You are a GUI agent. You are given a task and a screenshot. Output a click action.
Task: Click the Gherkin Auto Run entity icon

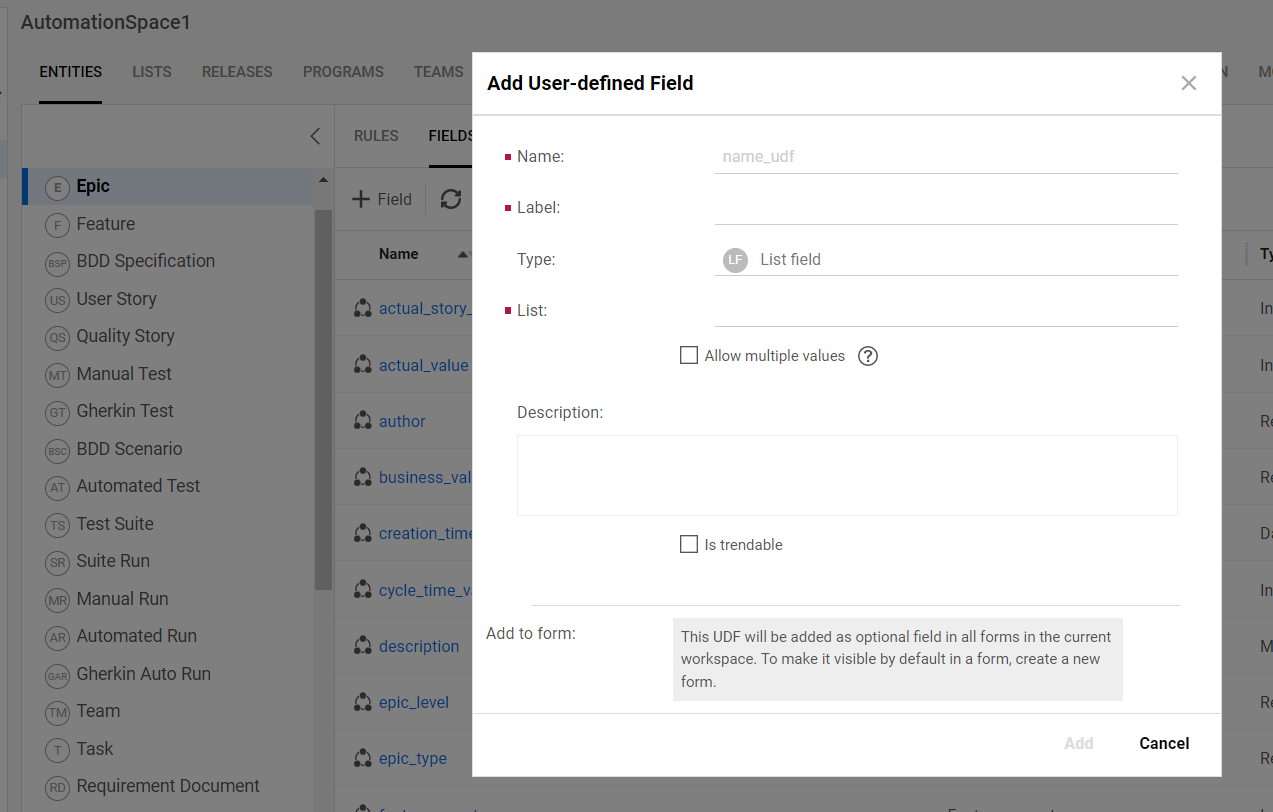coord(58,675)
